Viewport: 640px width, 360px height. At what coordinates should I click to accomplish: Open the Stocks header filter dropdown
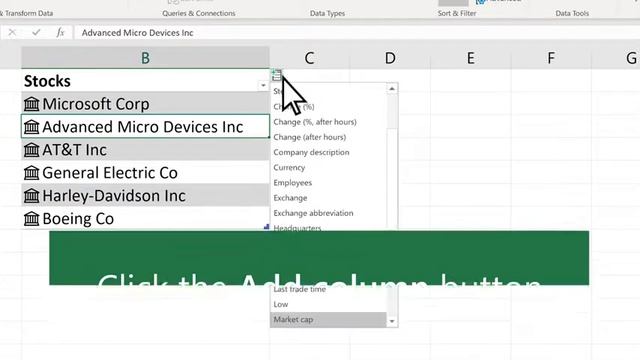pyautogui.click(x=263, y=85)
